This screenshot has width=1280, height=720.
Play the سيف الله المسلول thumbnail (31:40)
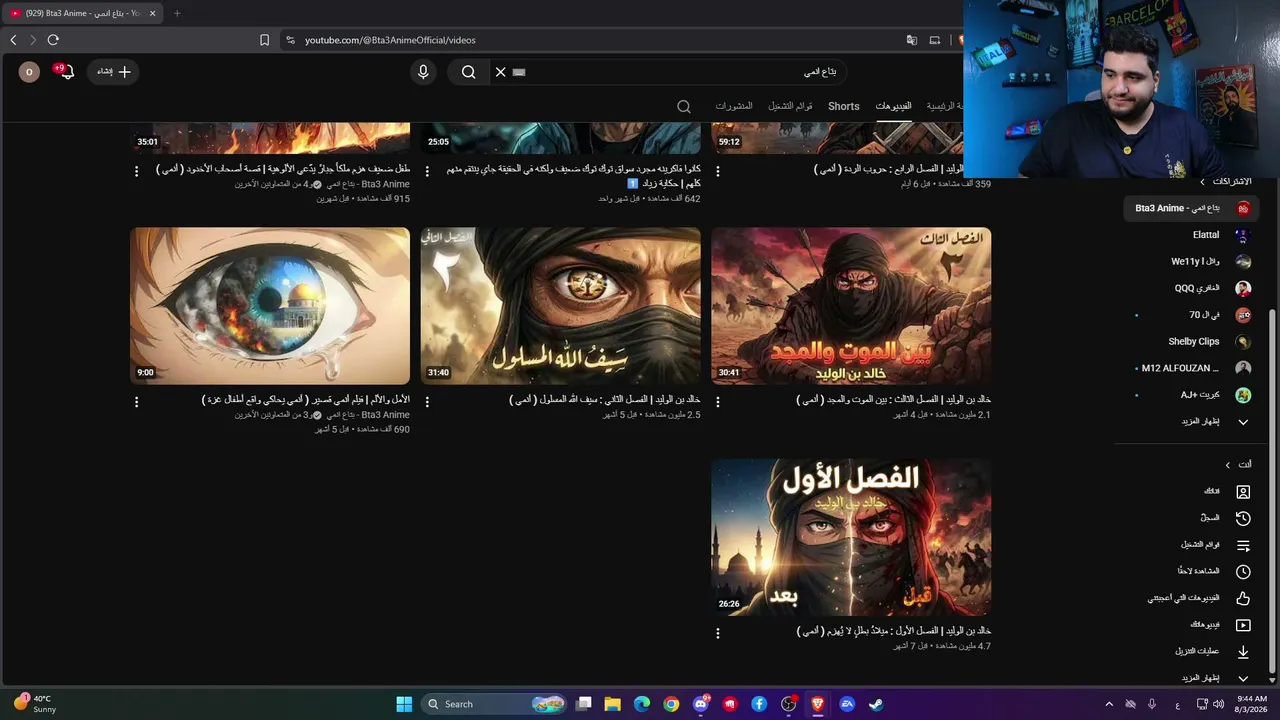pos(560,306)
